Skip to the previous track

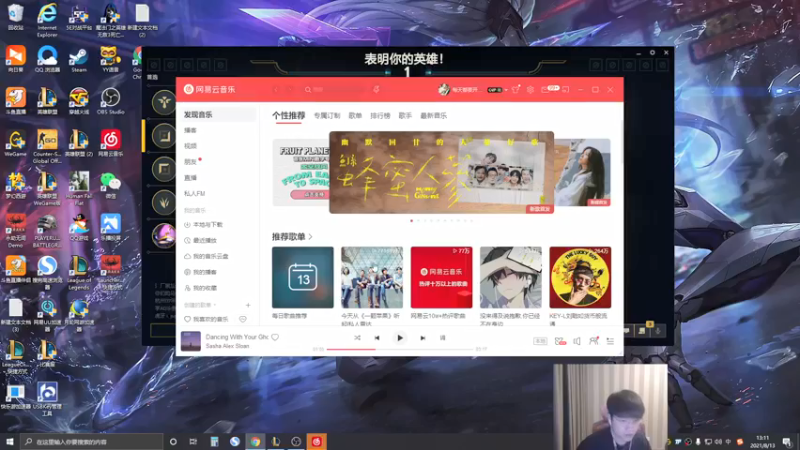click(377, 338)
